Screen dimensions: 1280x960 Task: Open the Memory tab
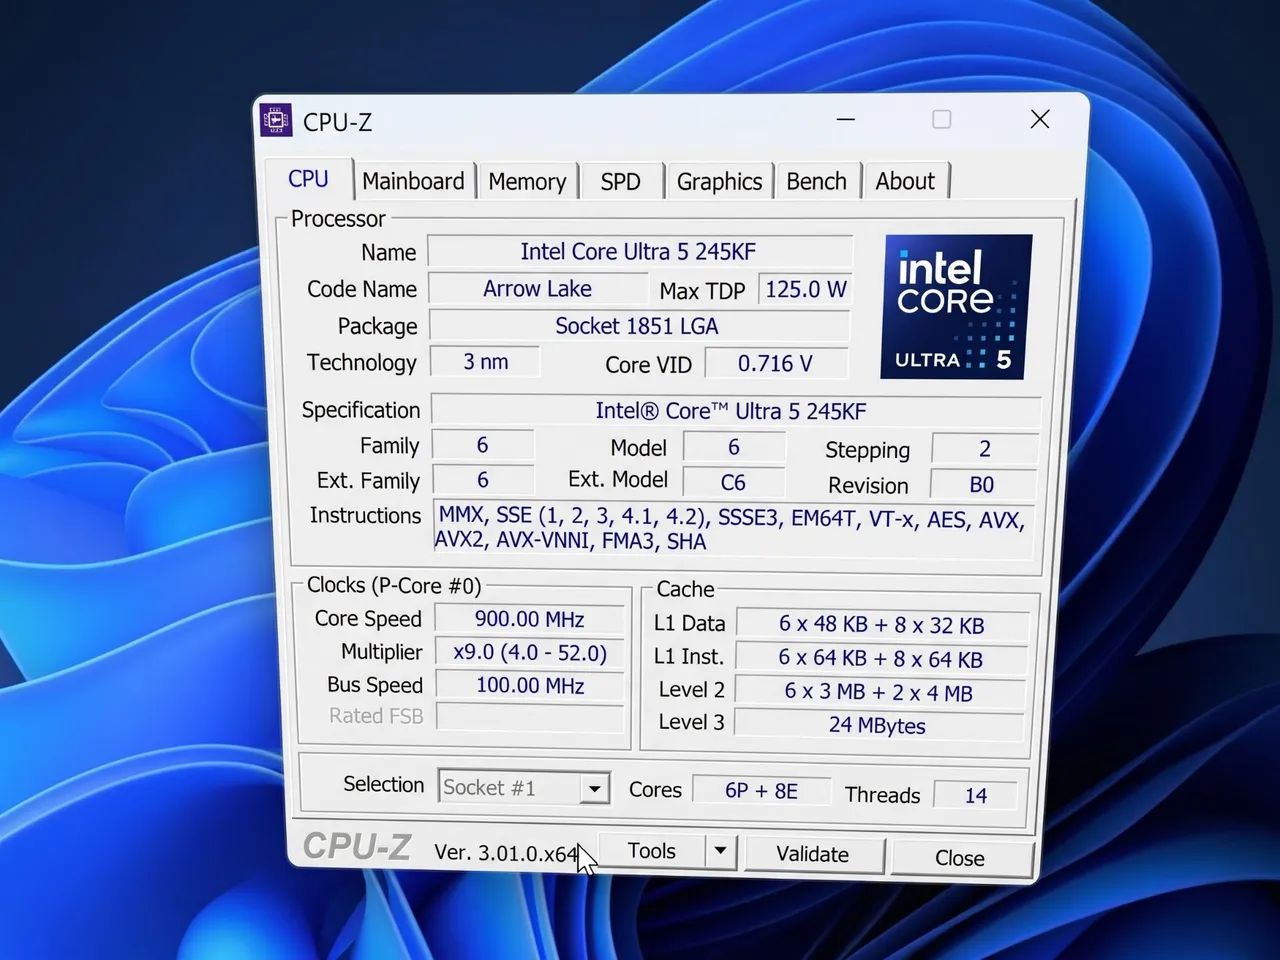tap(527, 182)
